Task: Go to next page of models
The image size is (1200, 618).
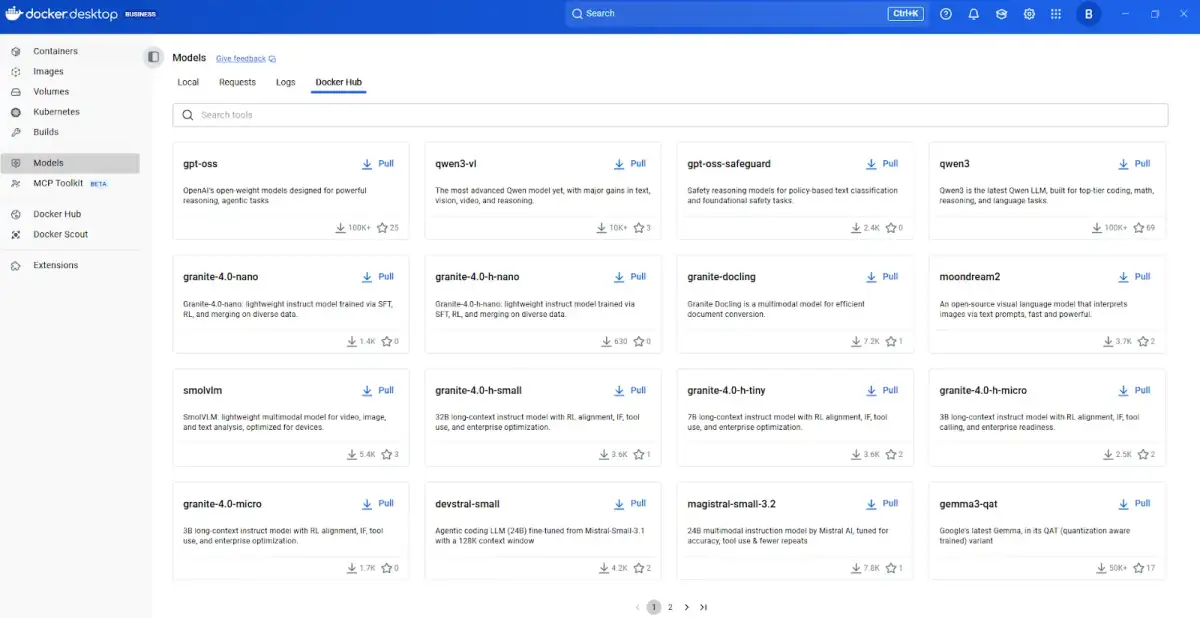Action: 686,607
